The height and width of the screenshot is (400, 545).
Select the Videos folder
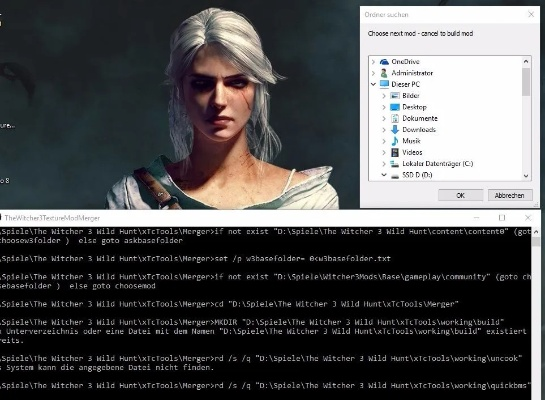412,152
